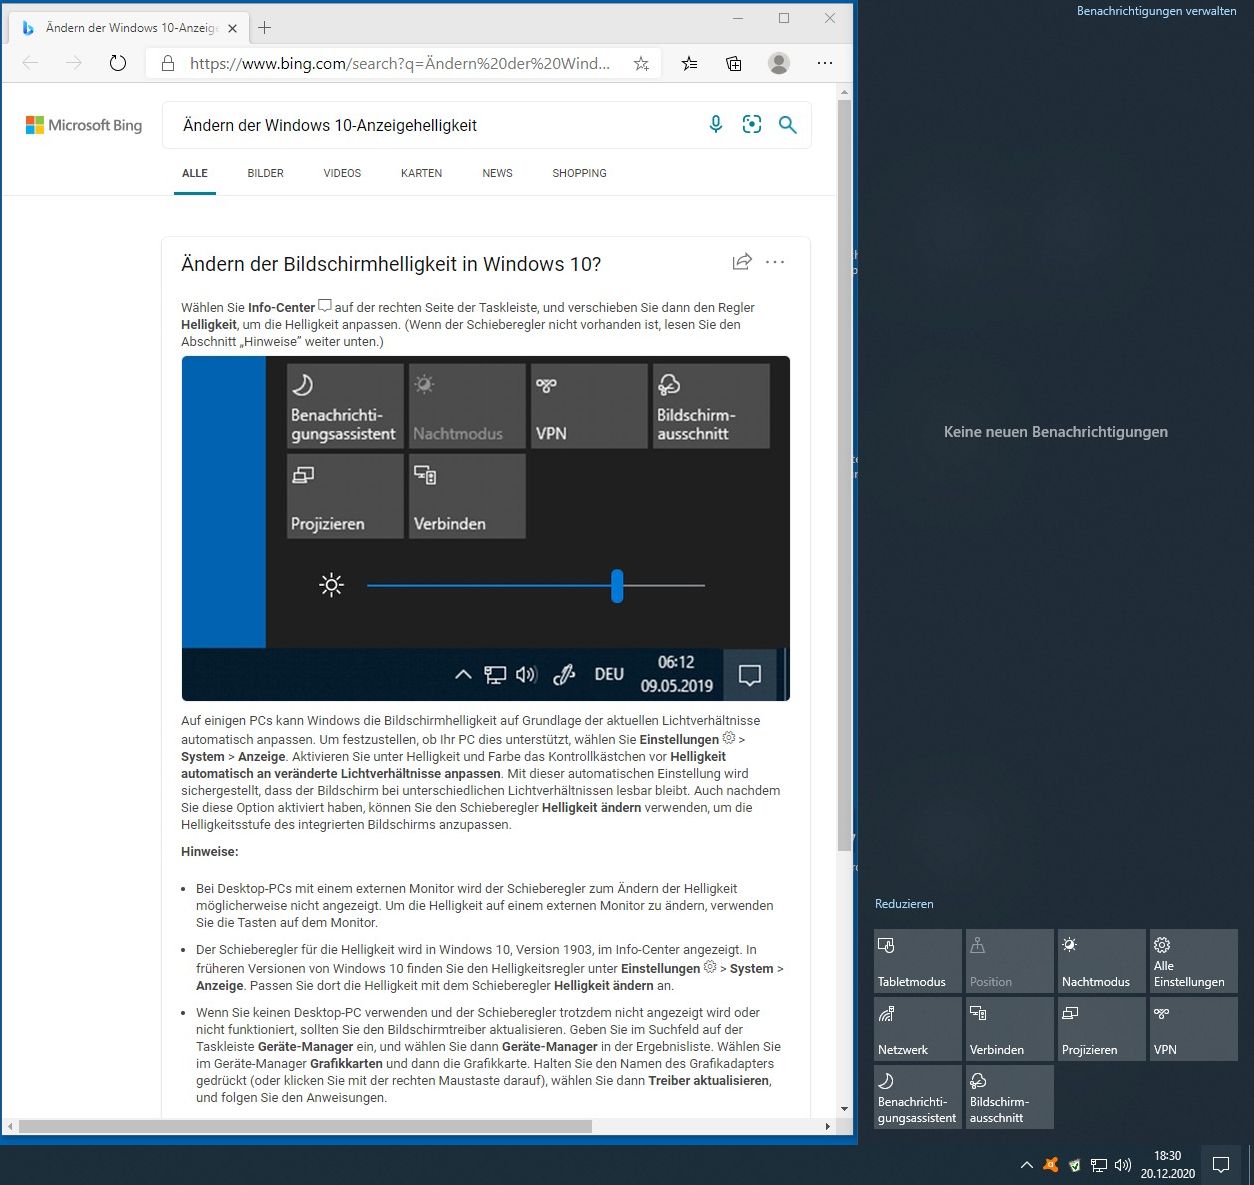Click heading Ändern der Bildschirmhelligkeit in Windows 10?
Screen dimensions: 1254x1185
(391, 264)
